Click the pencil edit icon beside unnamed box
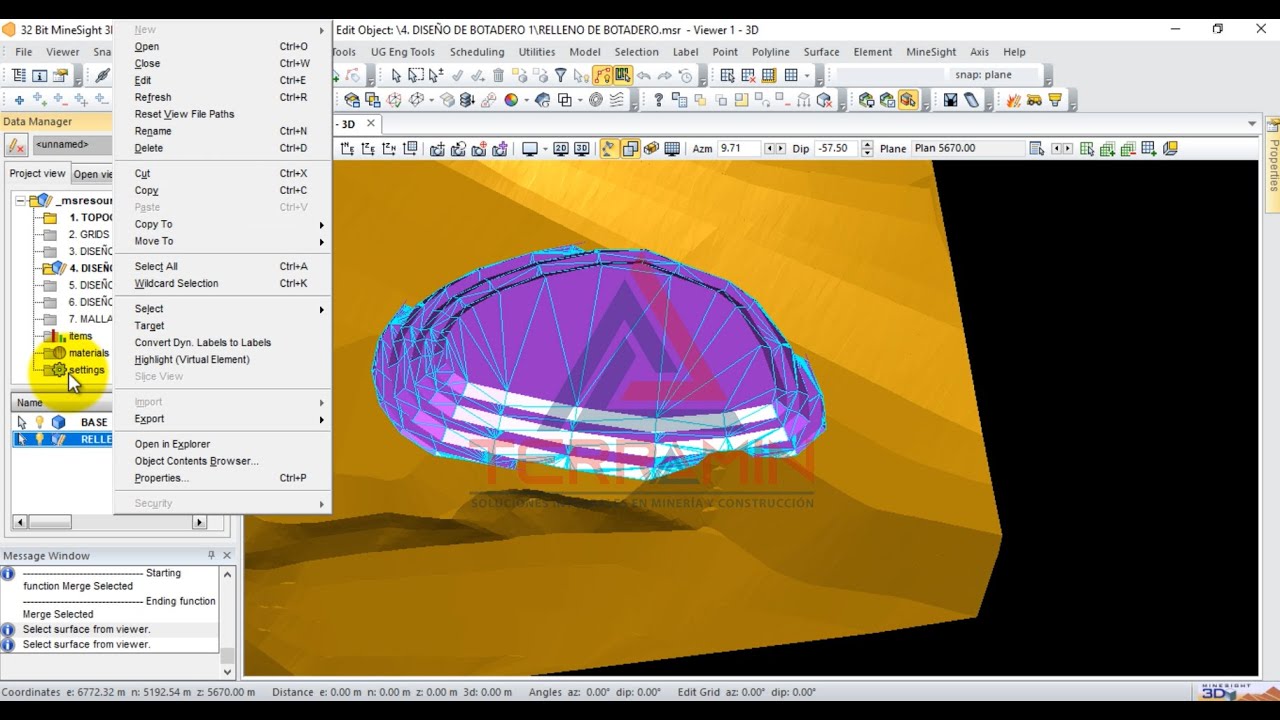Image resolution: width=1280 pixels, height=720 pixels. pyautogui.click(x=16, y=145)
